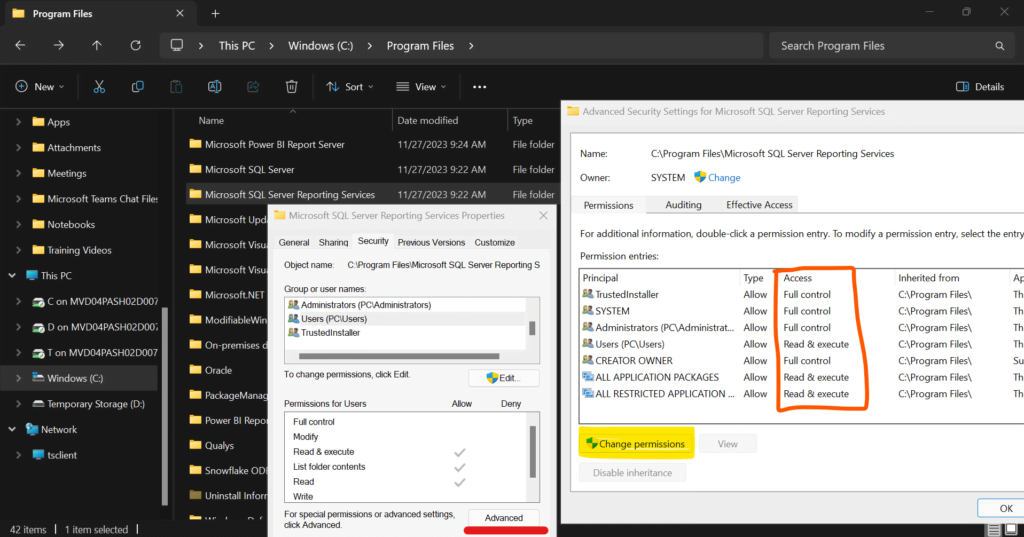The height and width of the screenshot is (537, 1024).
Task: Collapse the This PC tree node
Action: coord(12,276)
